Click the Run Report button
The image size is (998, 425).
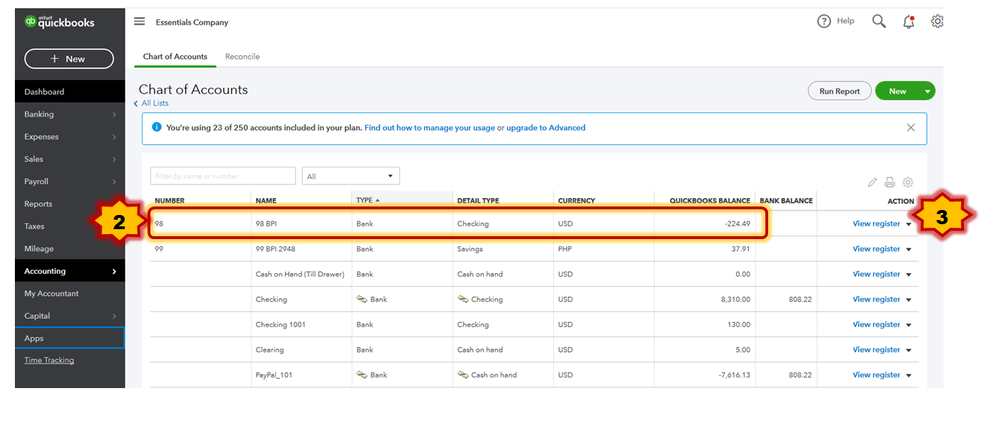[x=840, y=91]
